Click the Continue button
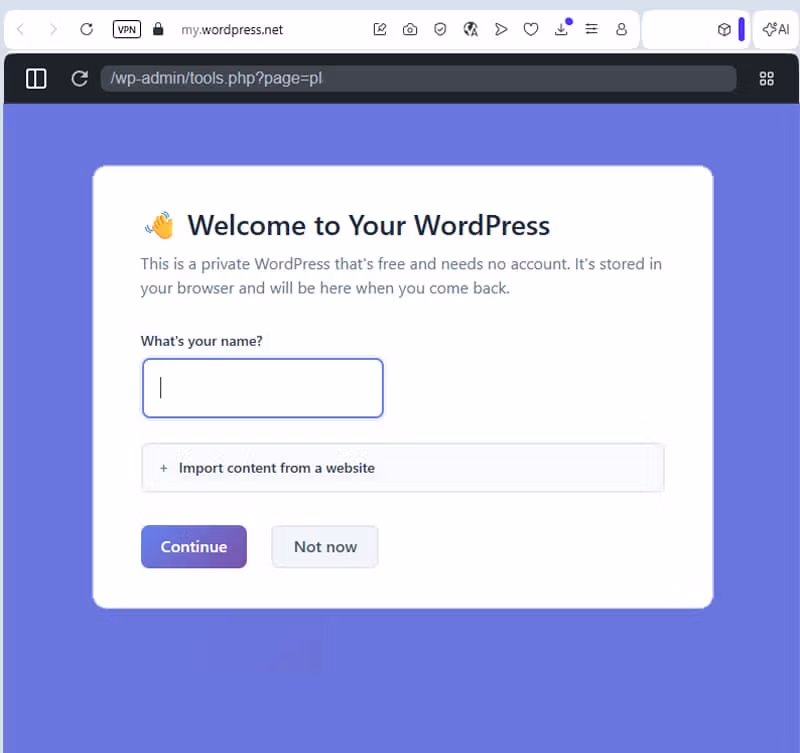 pos(194,546)
